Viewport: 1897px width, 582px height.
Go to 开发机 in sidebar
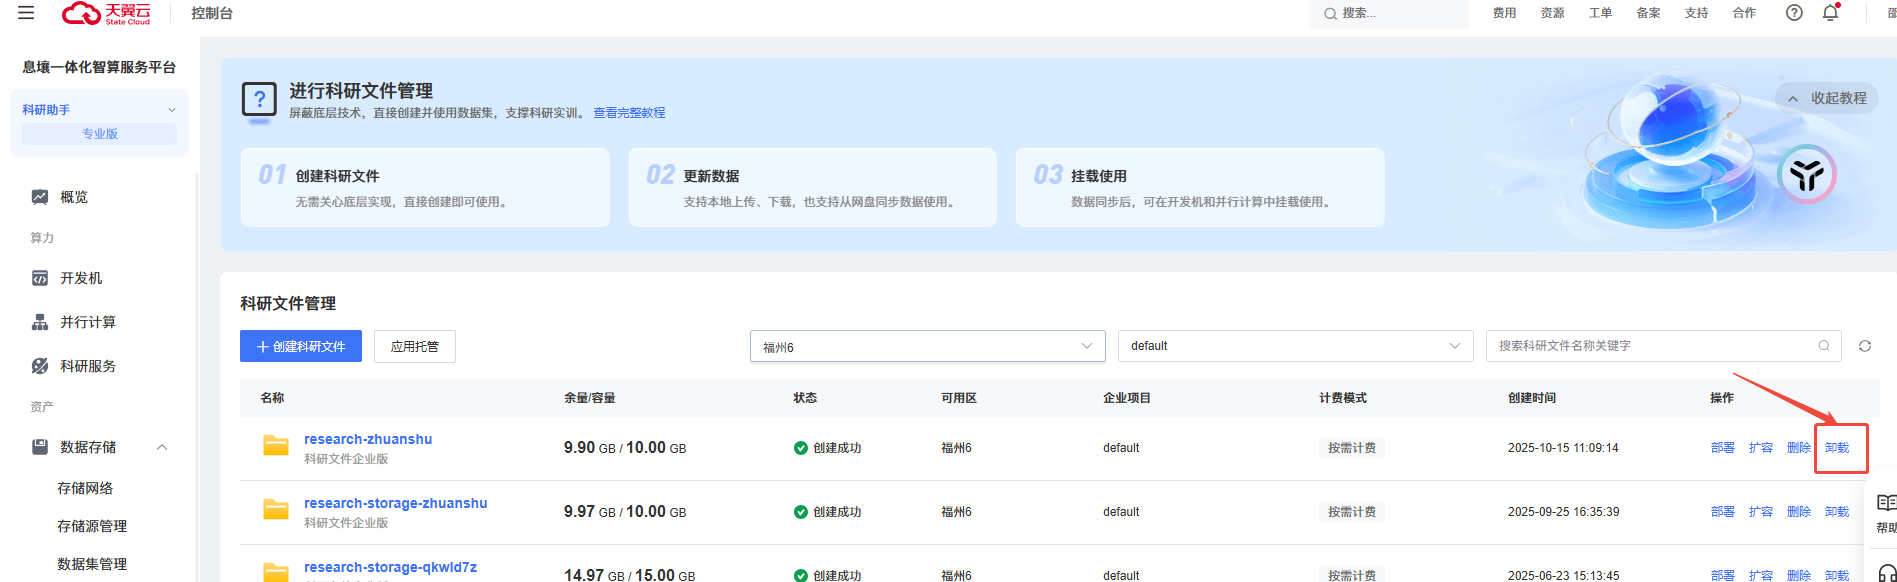81,278
